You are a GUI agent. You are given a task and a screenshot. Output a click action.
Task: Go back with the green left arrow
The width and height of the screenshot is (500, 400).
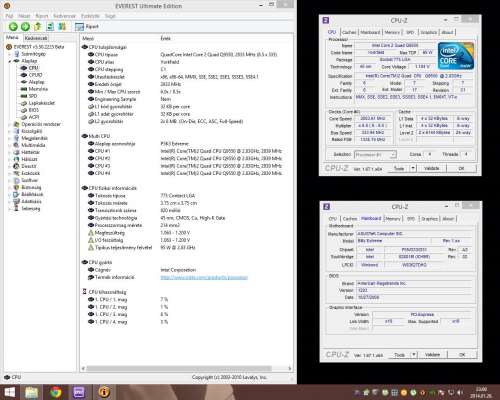tap(13, 27)
